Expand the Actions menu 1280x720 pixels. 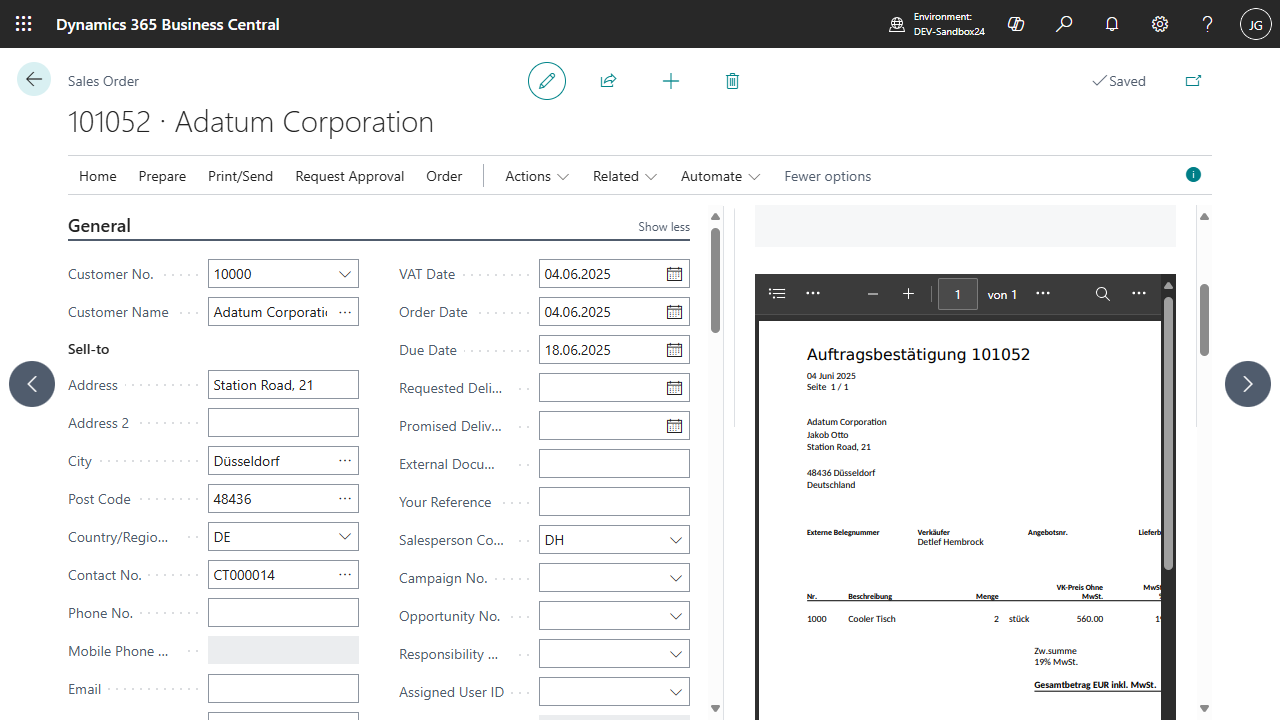click(536, 176)
